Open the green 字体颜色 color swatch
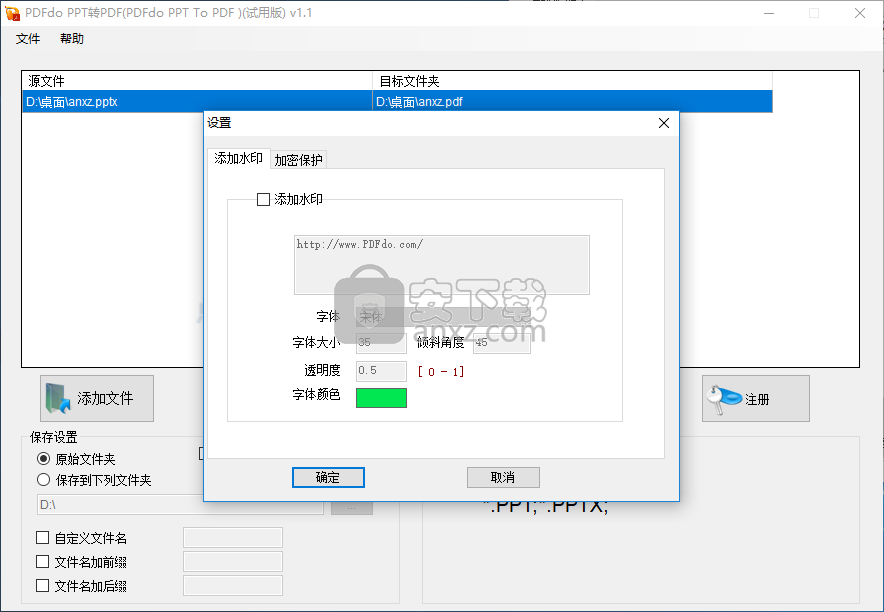 pos(381,398)
